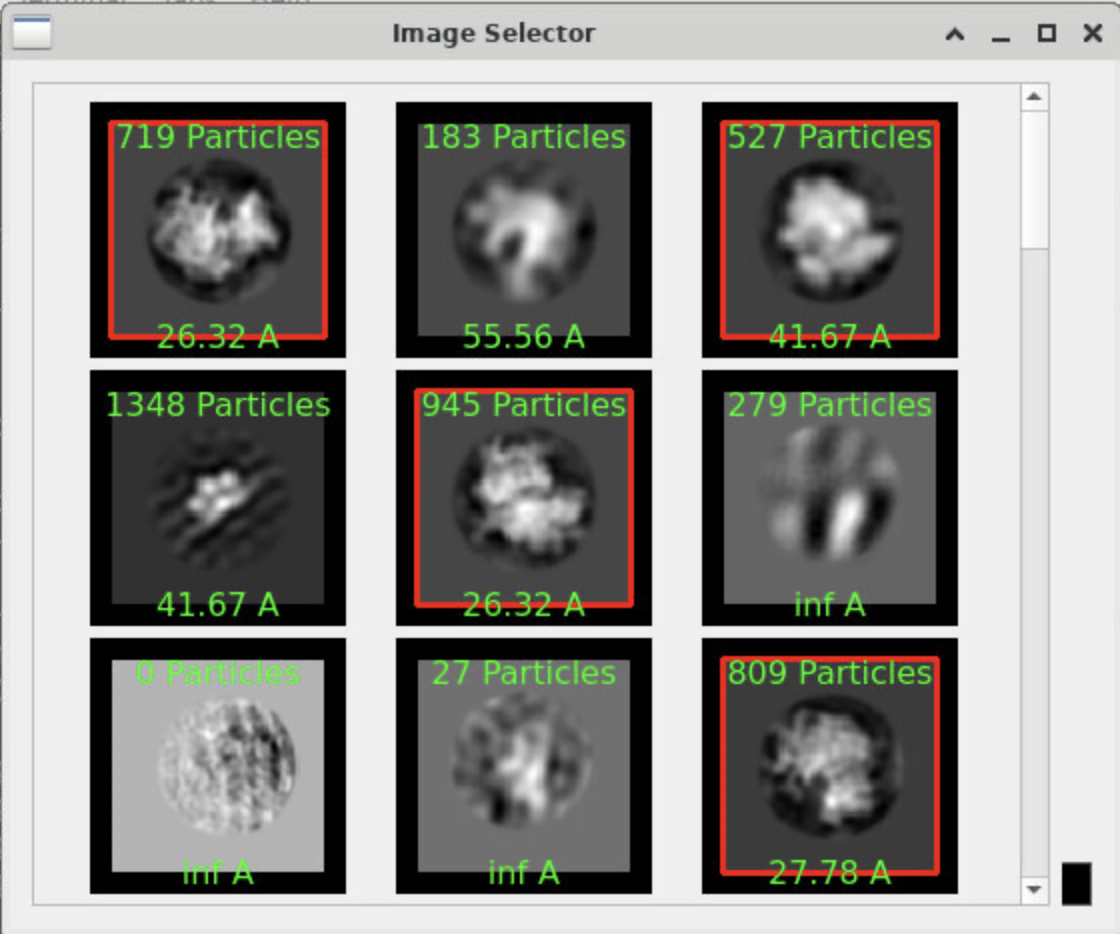Roll up the window with caret button
The height and width of the screenshot is (934, 1120).
coord(955,34)
